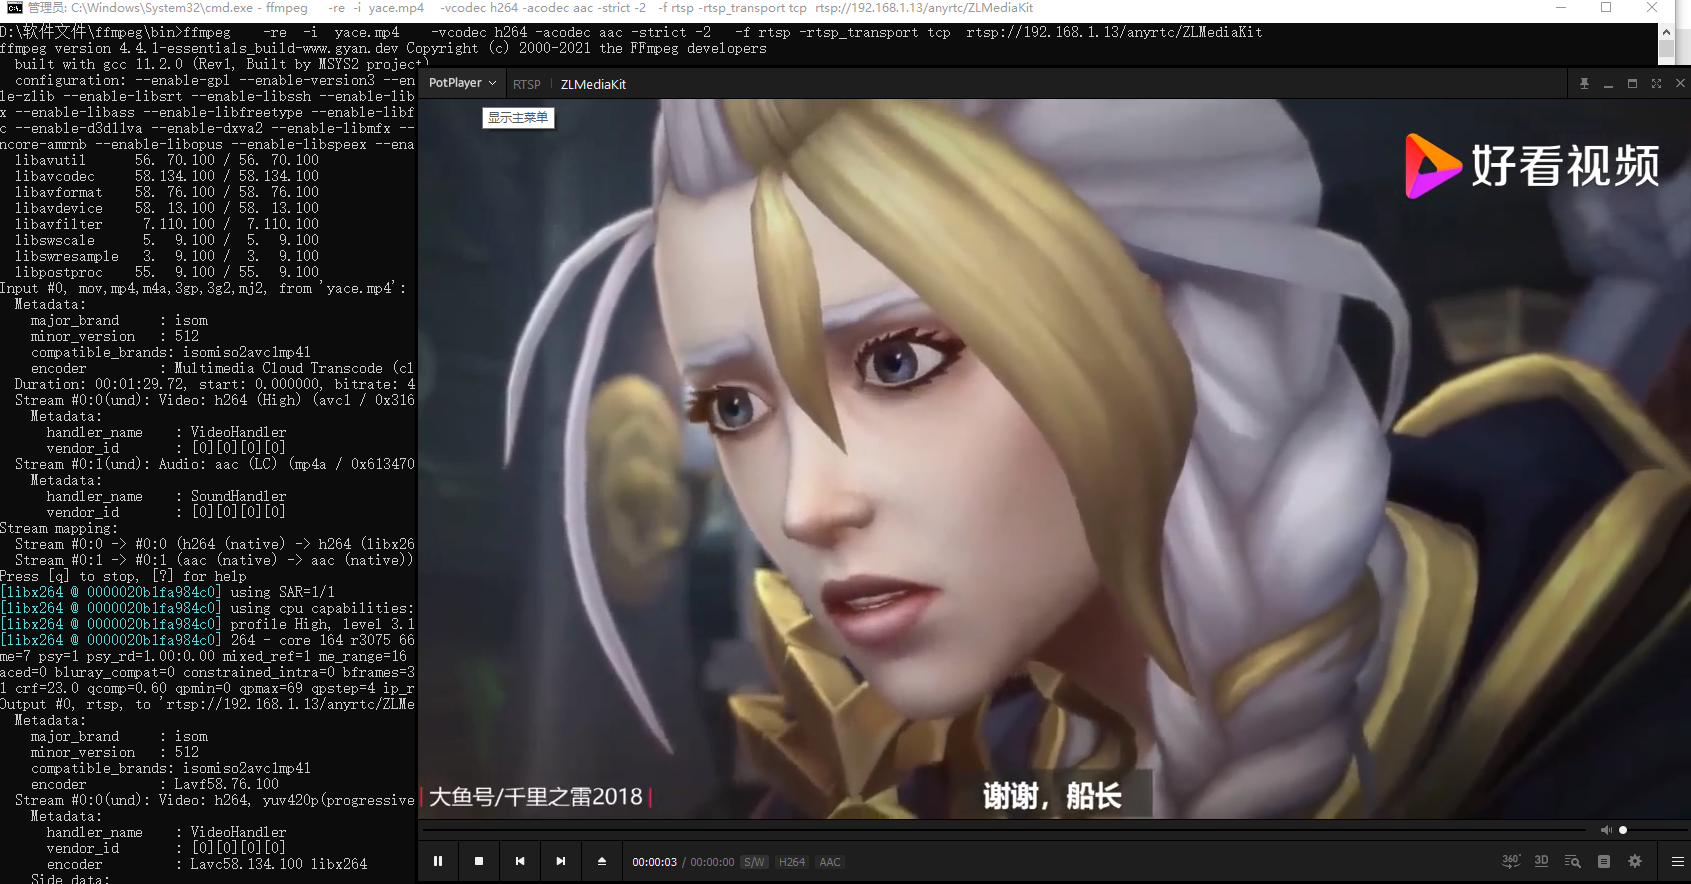
Task: Click the 'libavcodec' version line
Action: (167, 176)
